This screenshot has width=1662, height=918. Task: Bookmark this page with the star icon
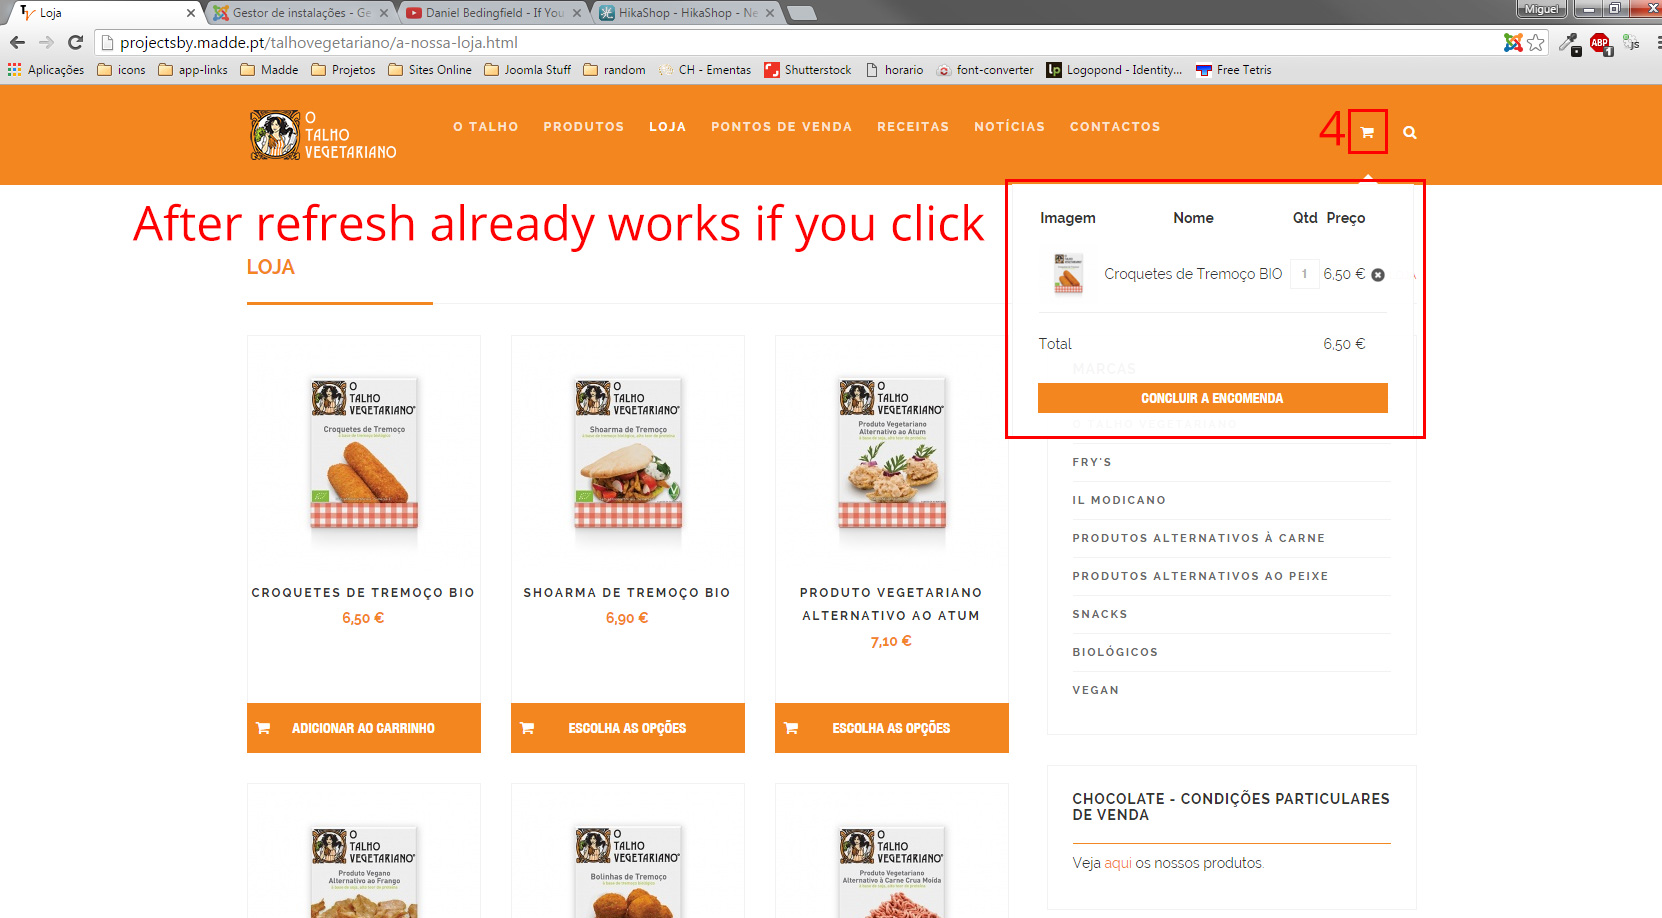[1536, 42]
